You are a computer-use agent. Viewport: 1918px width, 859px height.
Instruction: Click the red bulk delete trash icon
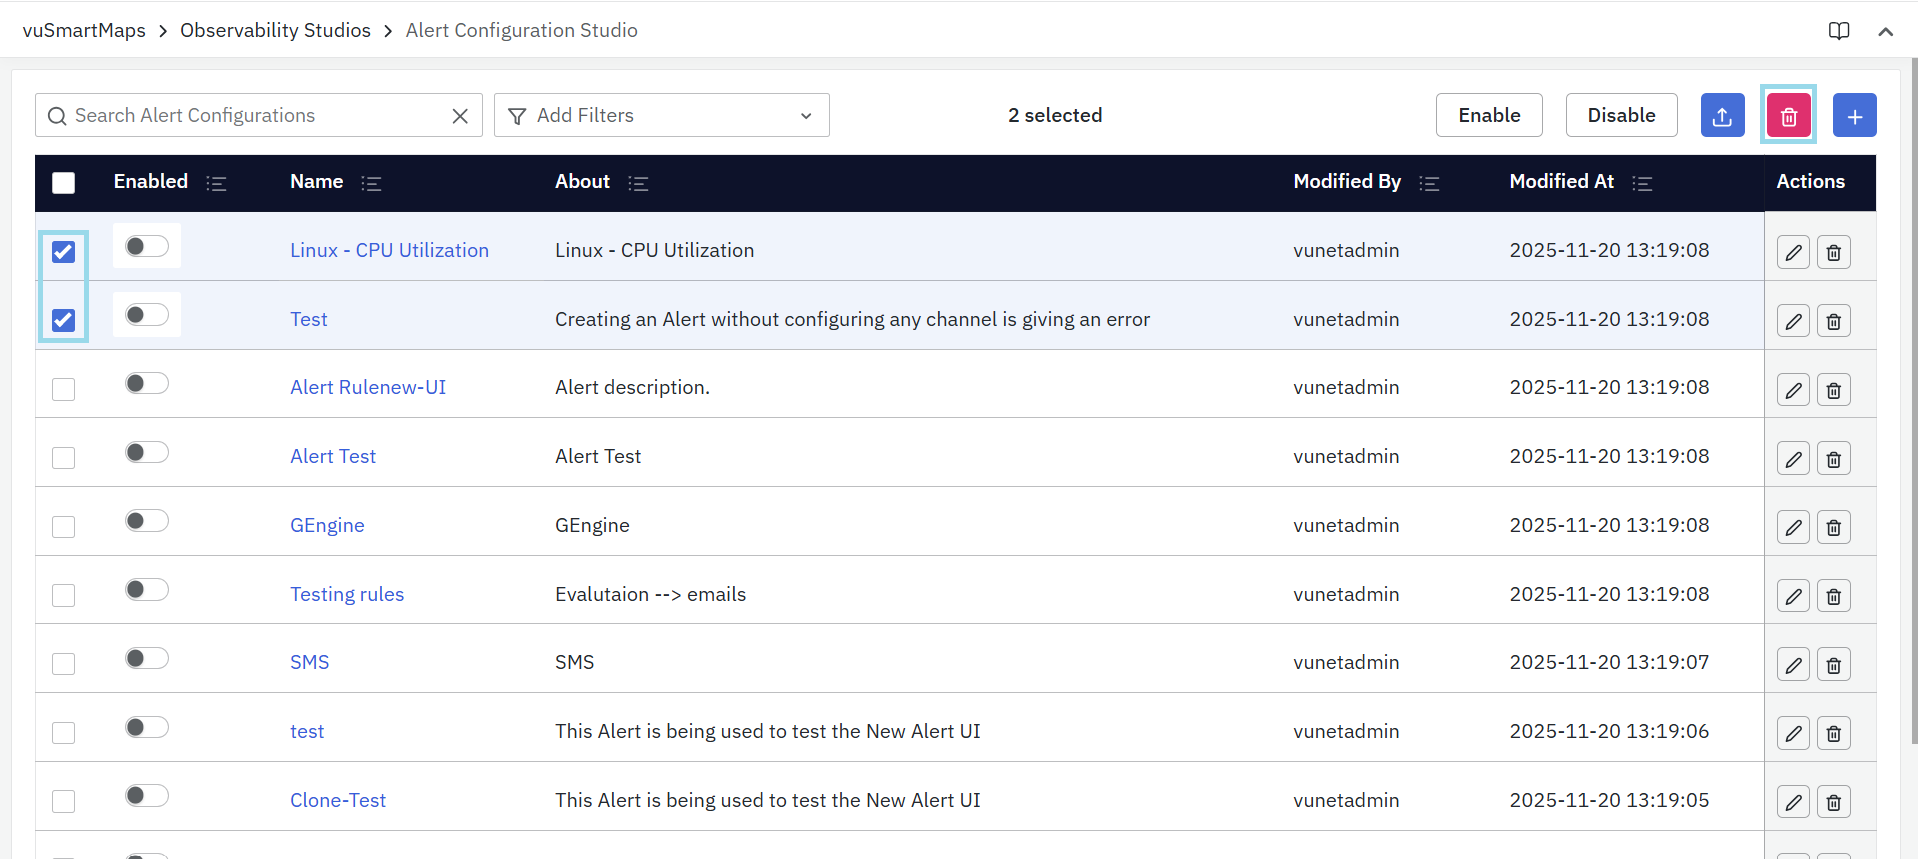1788,116
